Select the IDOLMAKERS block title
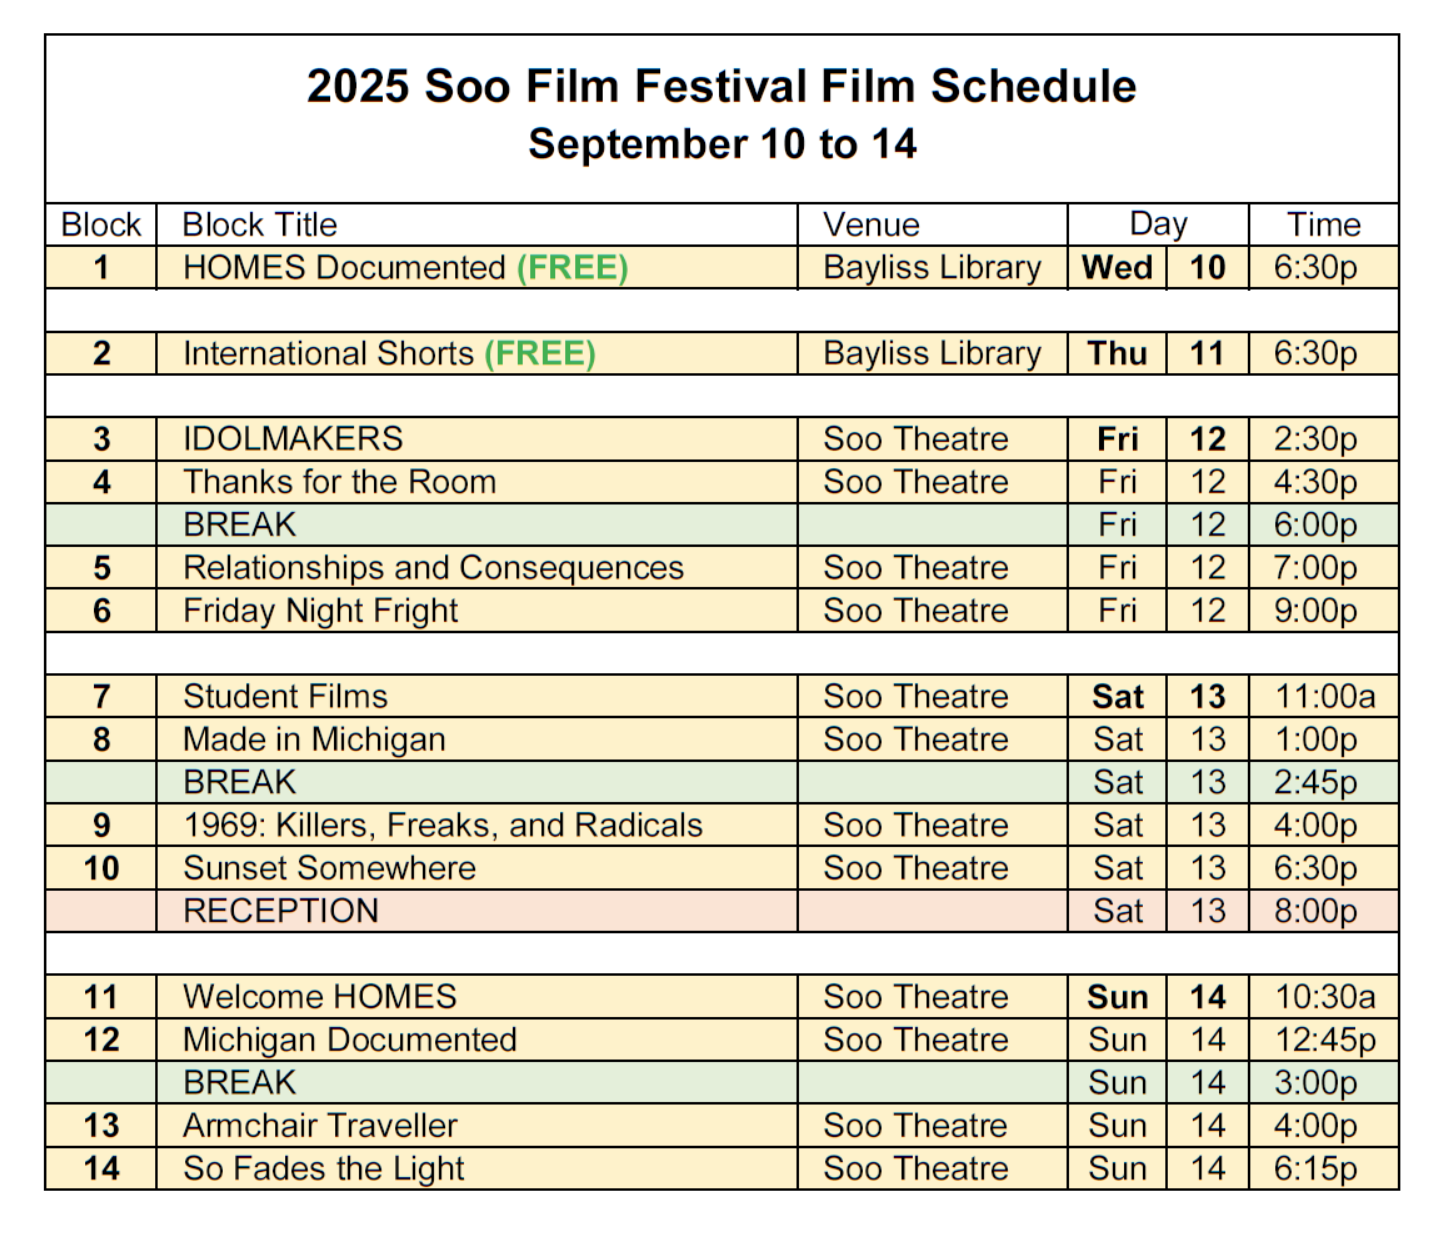 (292, 439)
